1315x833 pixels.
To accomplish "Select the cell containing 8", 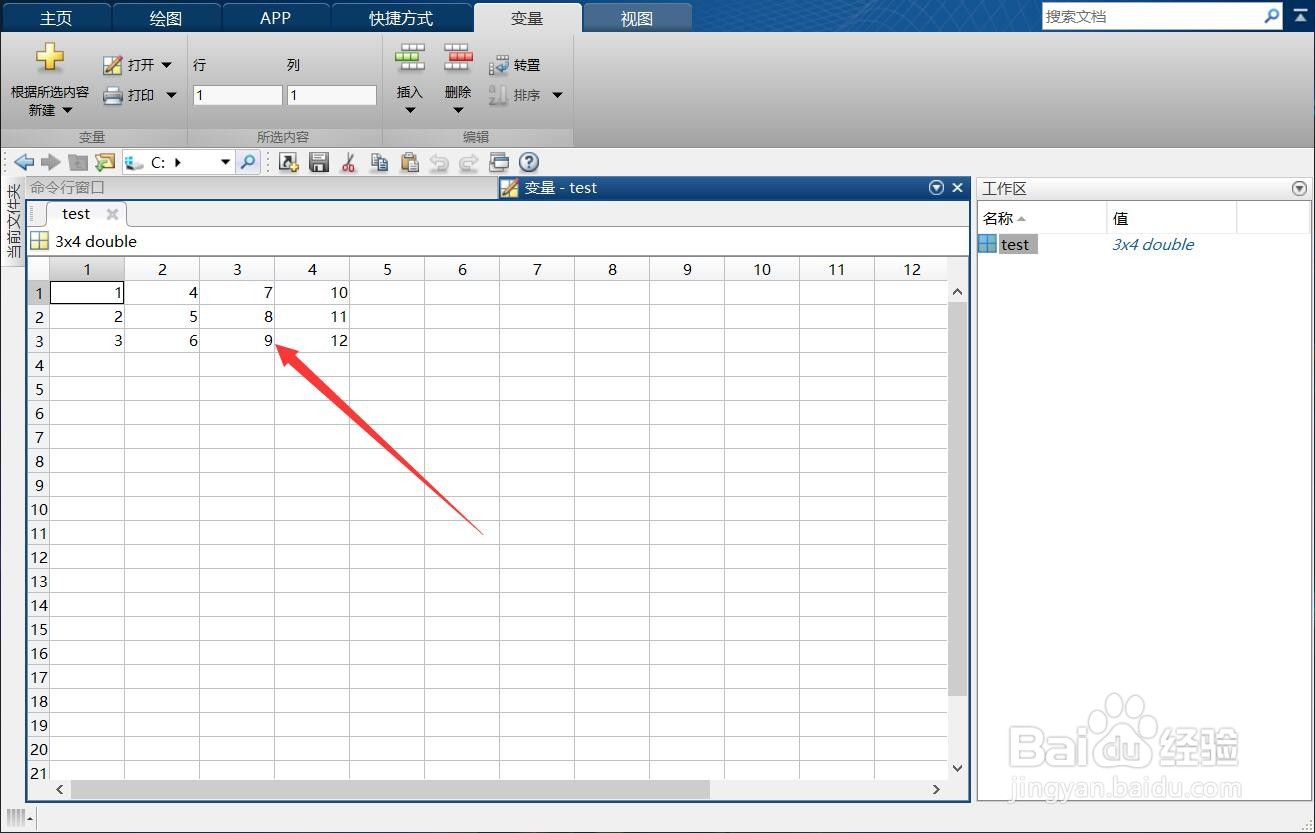I will point(237,316).
